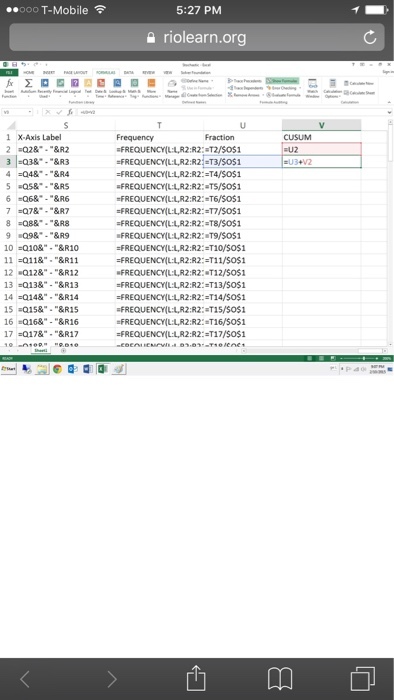Tap the Safari share icon

point(196,679)
